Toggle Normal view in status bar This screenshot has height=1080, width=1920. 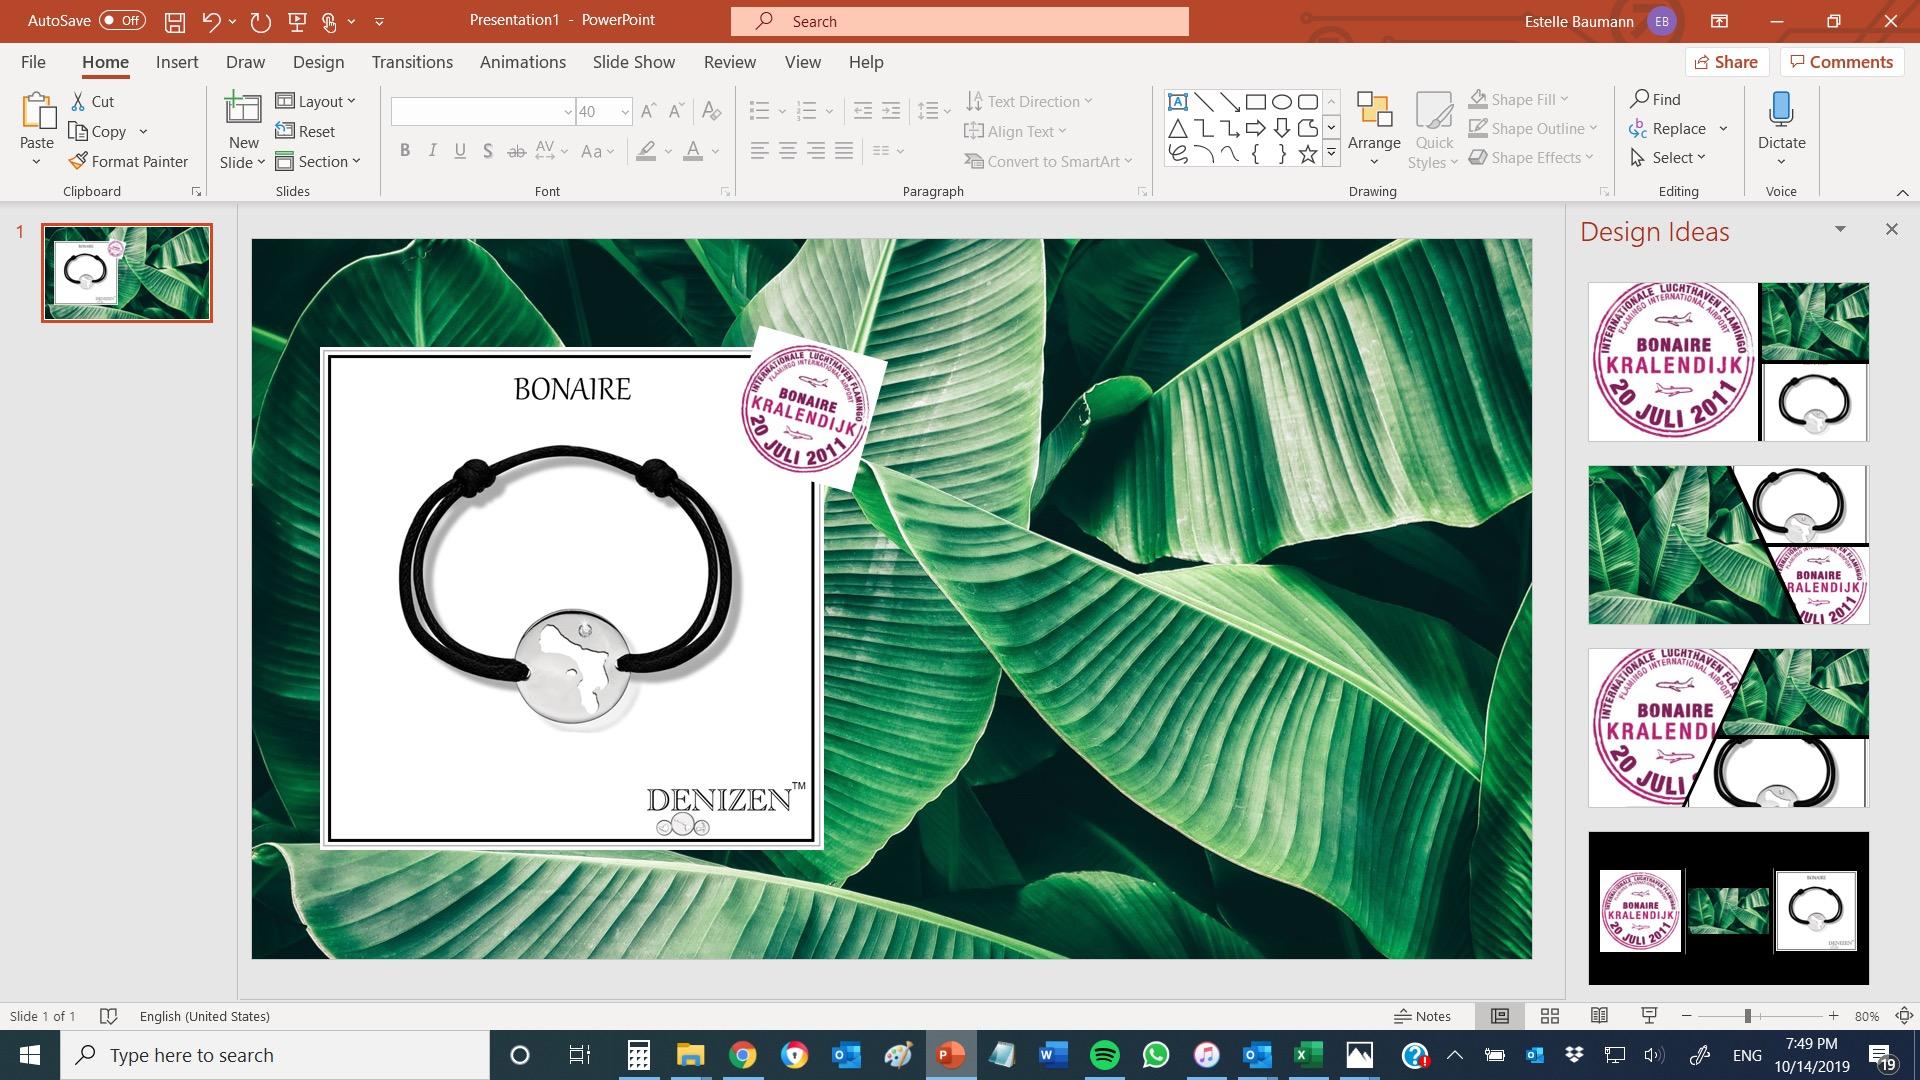coord(1500,1016)
